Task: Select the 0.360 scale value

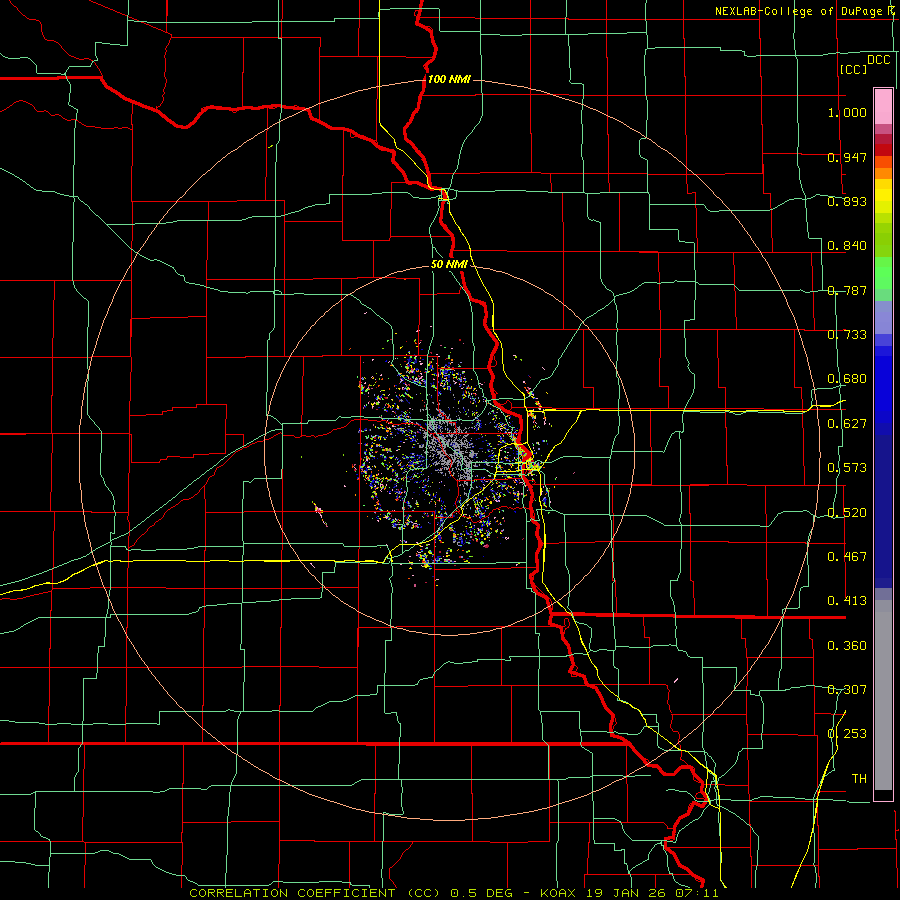Action: point(847,646)
